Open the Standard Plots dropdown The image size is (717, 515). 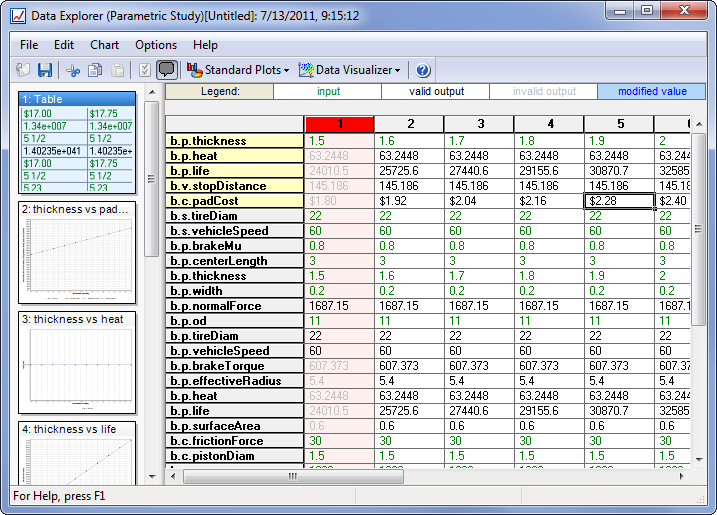click(x=239, y=70)
